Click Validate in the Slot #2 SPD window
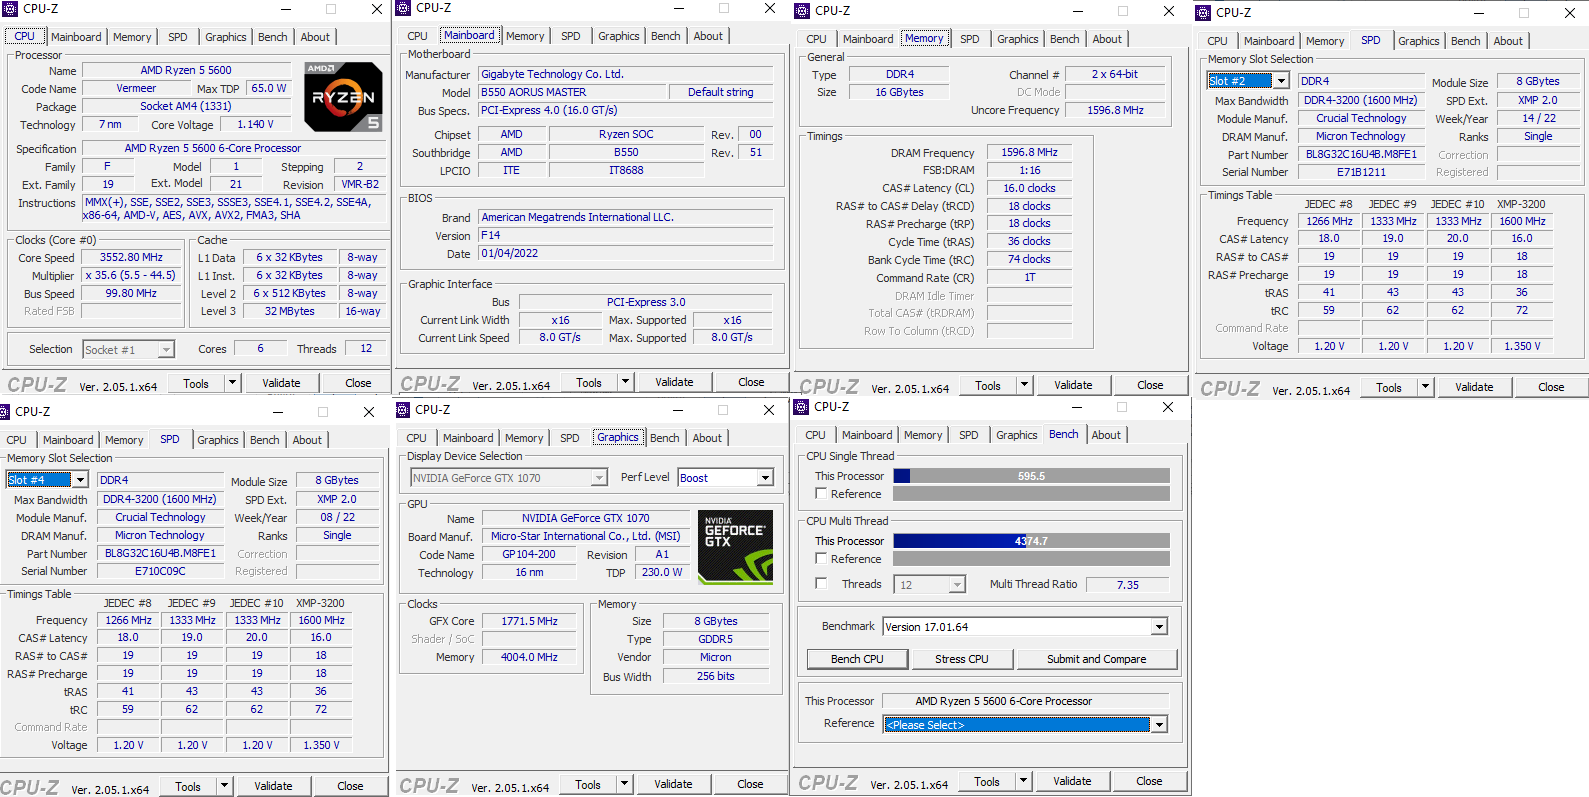Screen dimensions: 1589x797 click(x=1474, y=387)
